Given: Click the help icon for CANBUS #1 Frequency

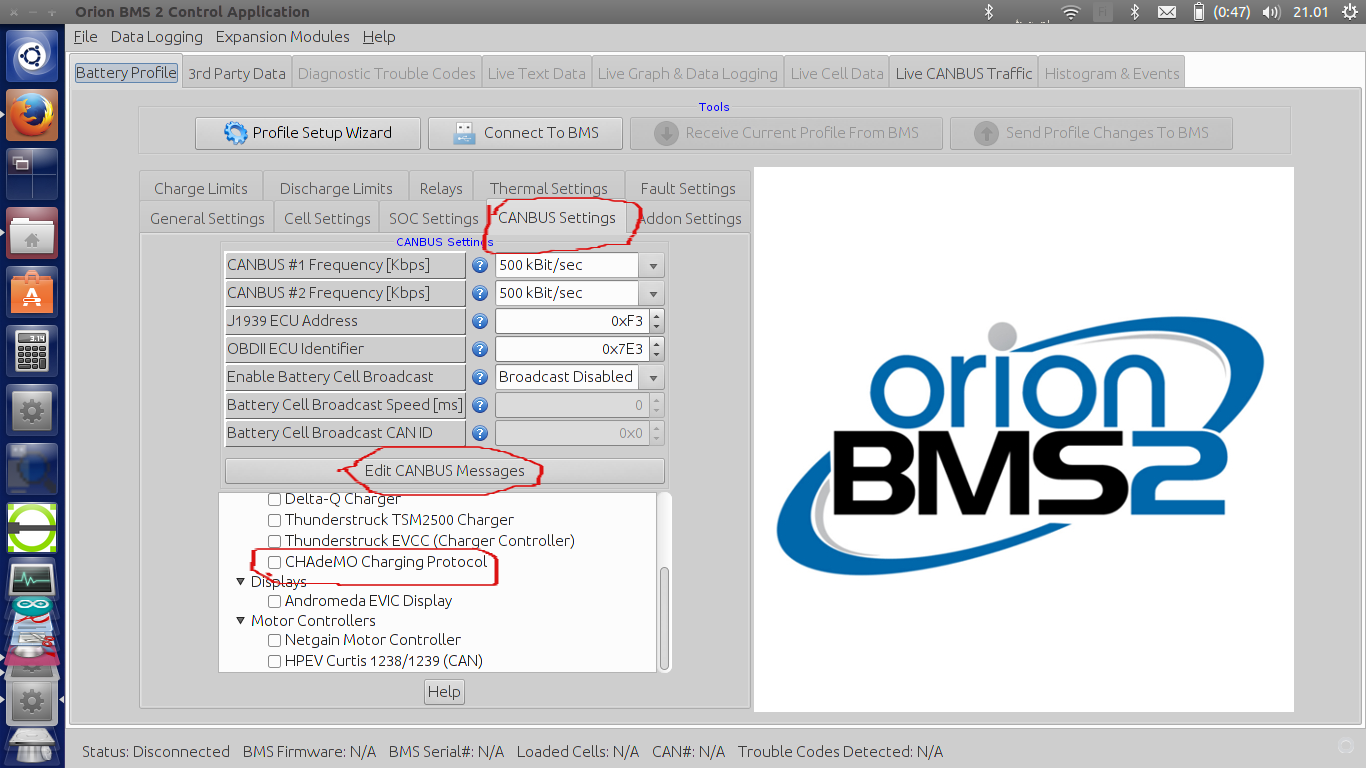Looking at the screenshot, I should 480,265.
